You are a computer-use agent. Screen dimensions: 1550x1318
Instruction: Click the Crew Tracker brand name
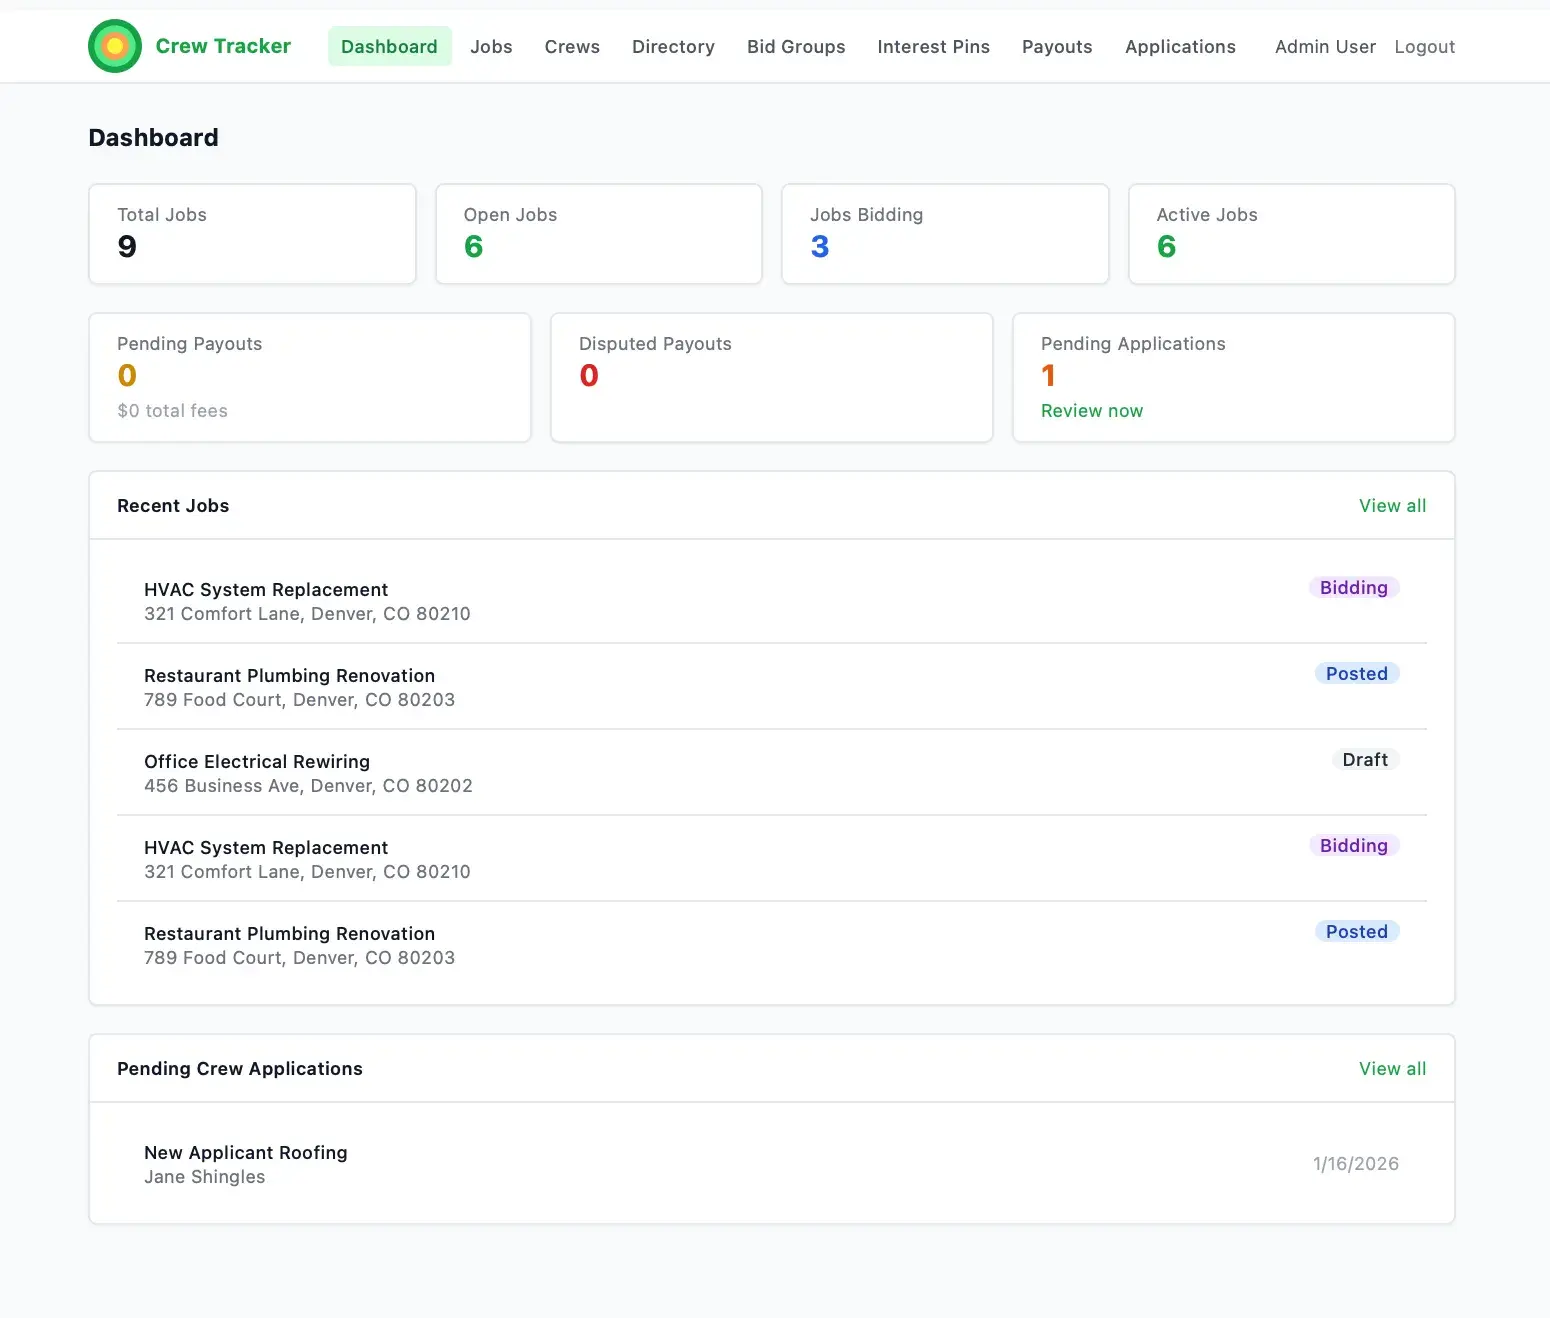pyautogui.click(x=223, y=46)
